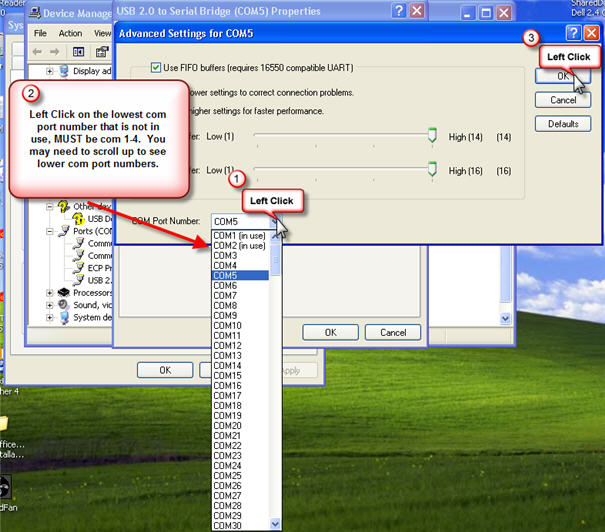Image resolution: width=605 pixels, height=532 pixels.
Task: Select COM18 in the port list
Action: pos(241,405)
